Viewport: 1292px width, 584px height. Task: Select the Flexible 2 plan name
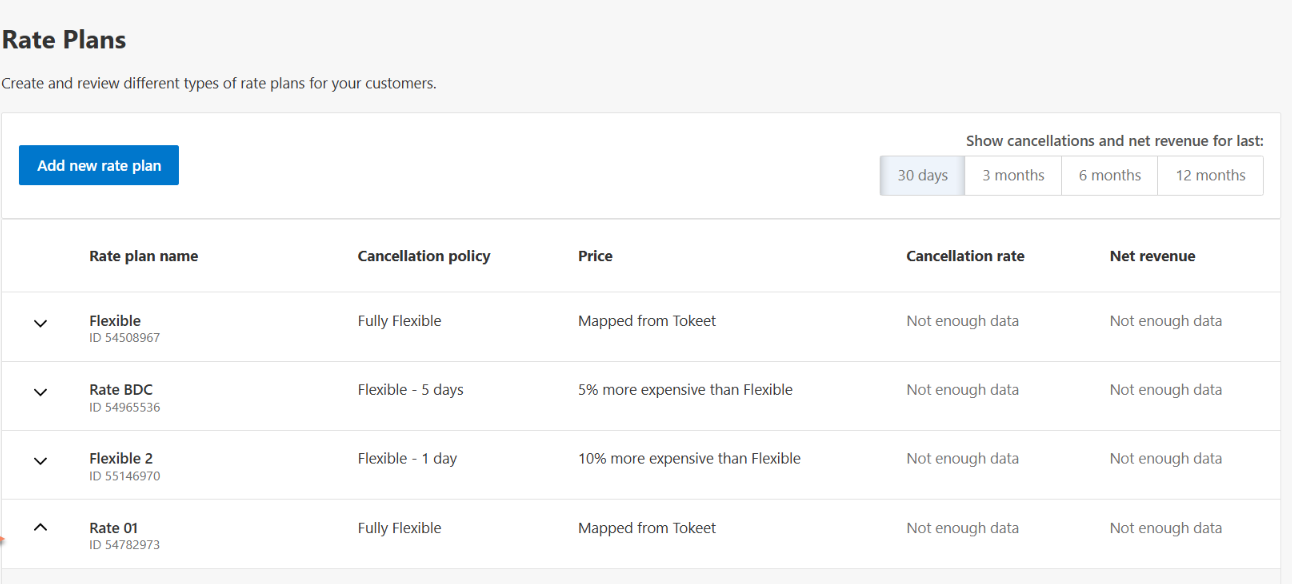point(121,459)
